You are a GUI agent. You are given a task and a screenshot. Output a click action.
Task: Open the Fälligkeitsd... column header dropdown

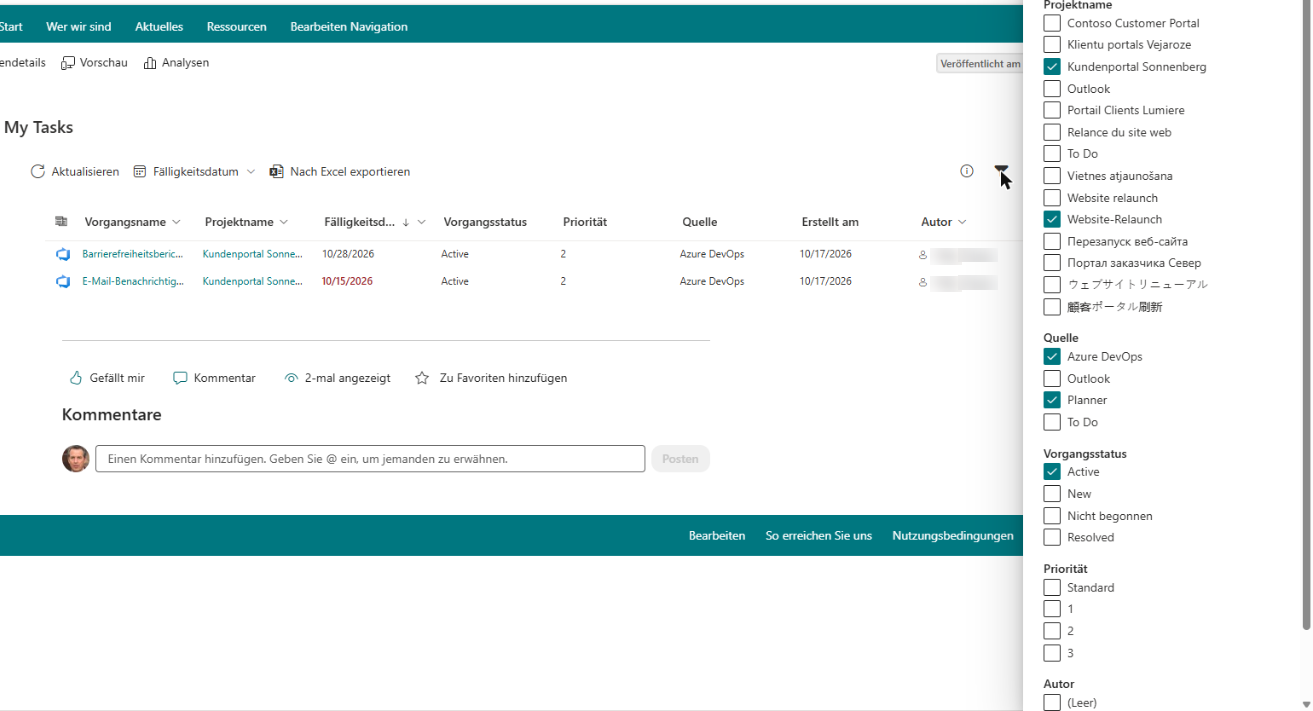422,222
